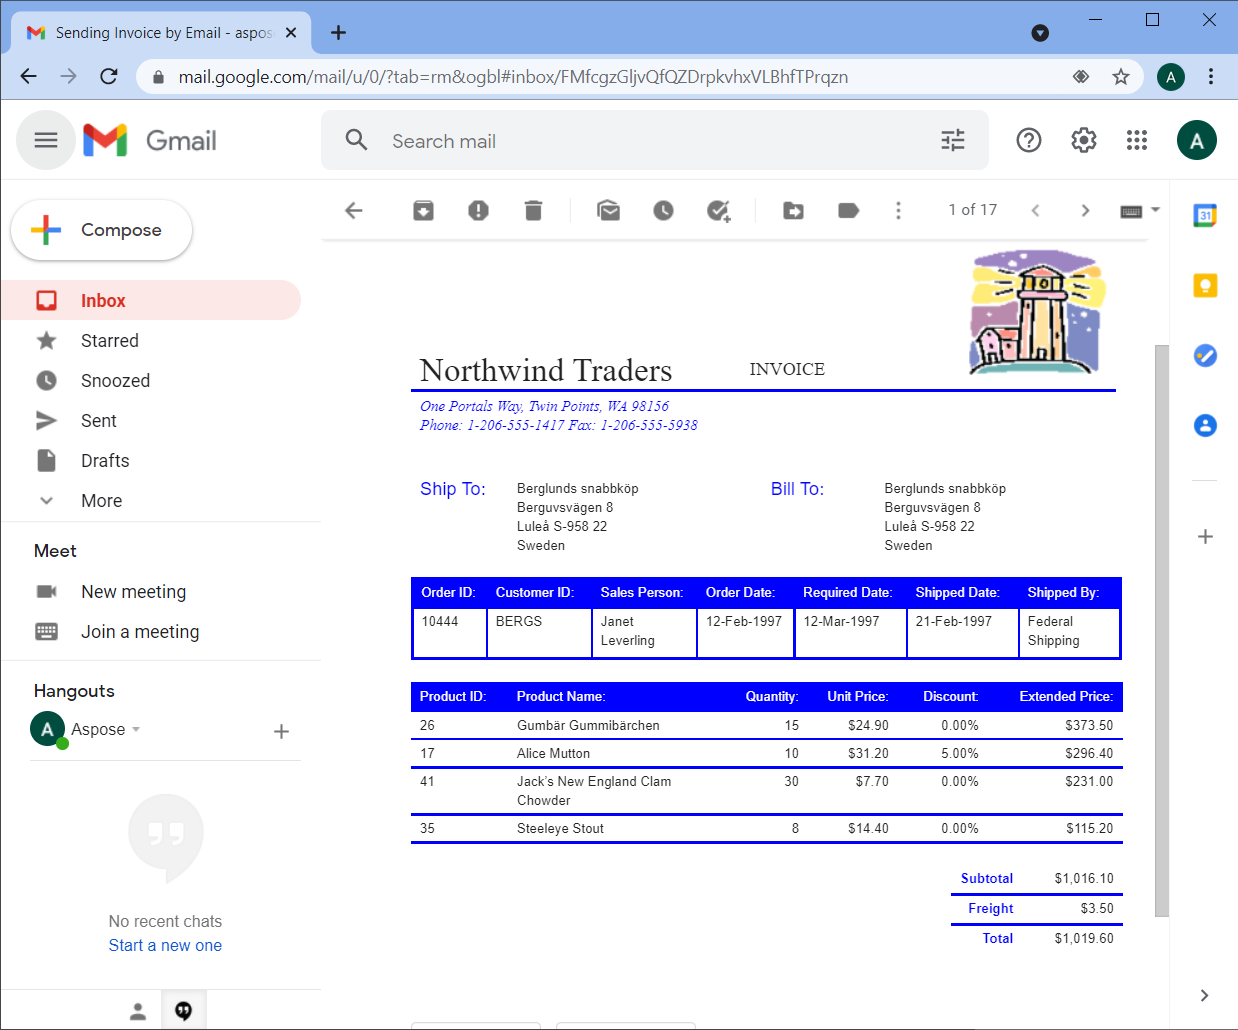The width and height of the screenshot is (1238, 1030).
Task: Click the Northwind Traders heading
Action: coord(546,370)
